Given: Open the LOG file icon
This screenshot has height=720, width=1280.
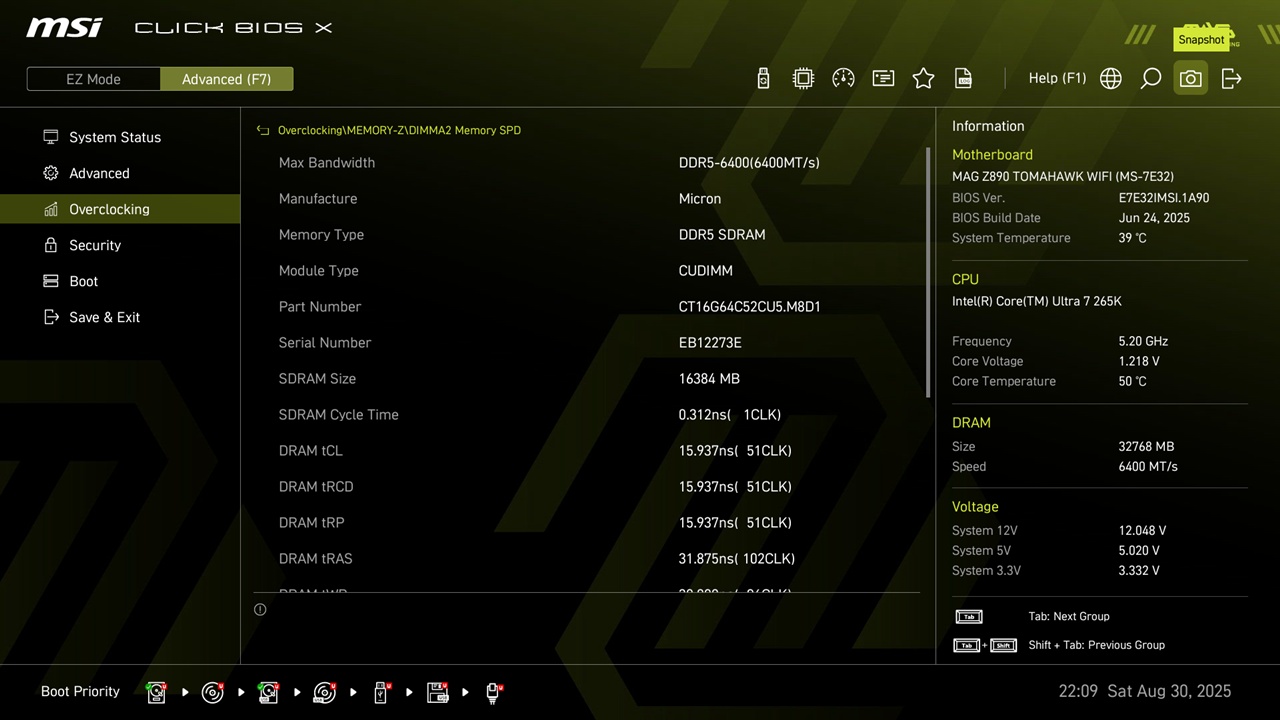Looking at the screenshot, I should pos(963,78).
